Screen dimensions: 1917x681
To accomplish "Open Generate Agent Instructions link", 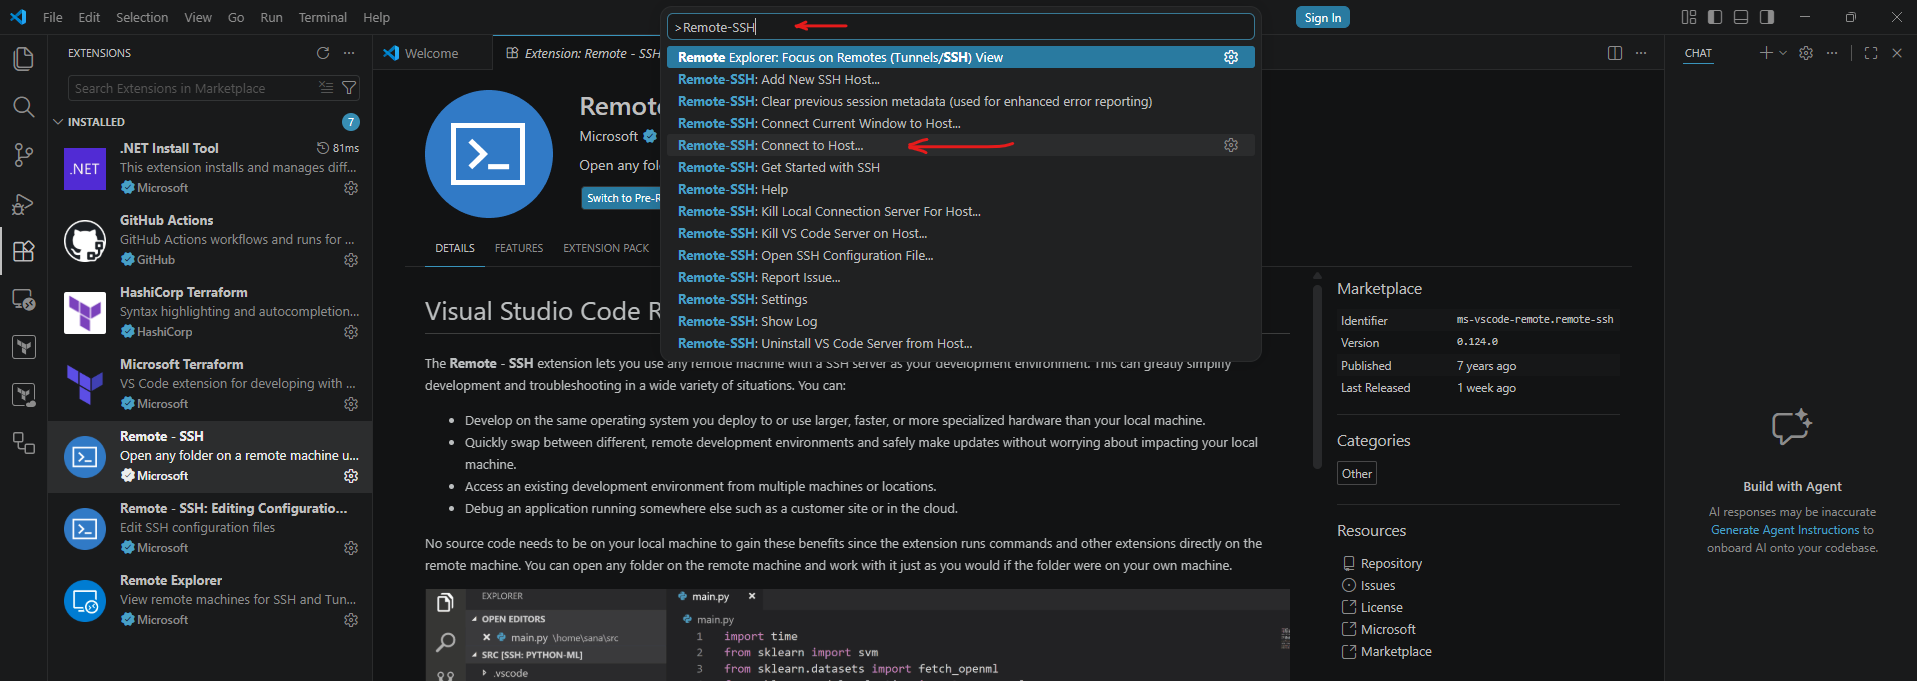I will [1785, 530].
